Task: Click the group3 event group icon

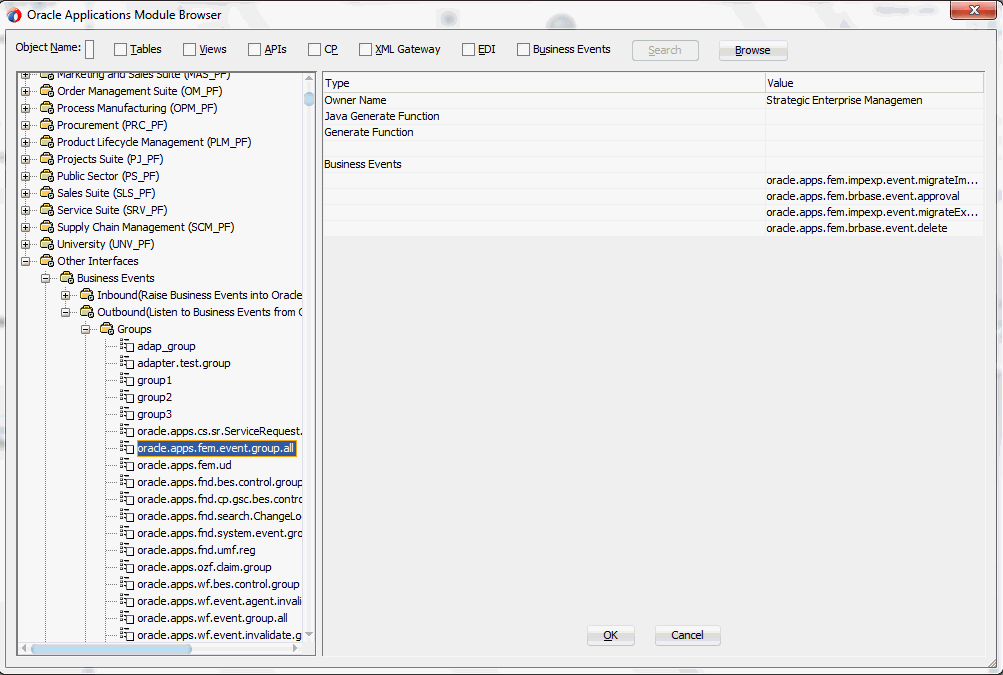Action: point(127,414)
